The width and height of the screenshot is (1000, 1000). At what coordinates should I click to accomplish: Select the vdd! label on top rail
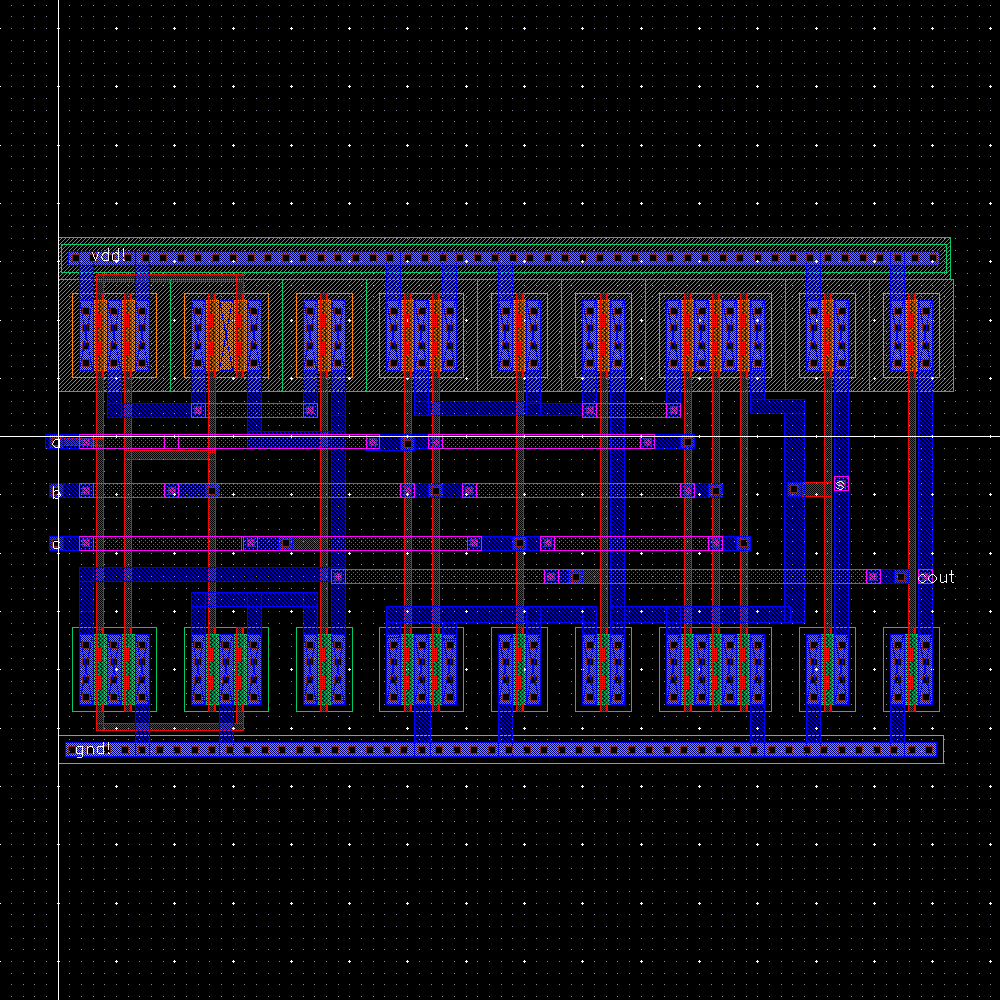pos(108,256)
